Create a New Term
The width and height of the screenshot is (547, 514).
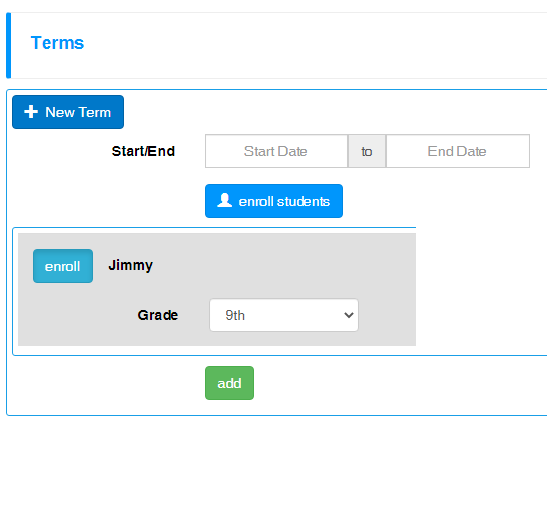click(x=68, y=112)
